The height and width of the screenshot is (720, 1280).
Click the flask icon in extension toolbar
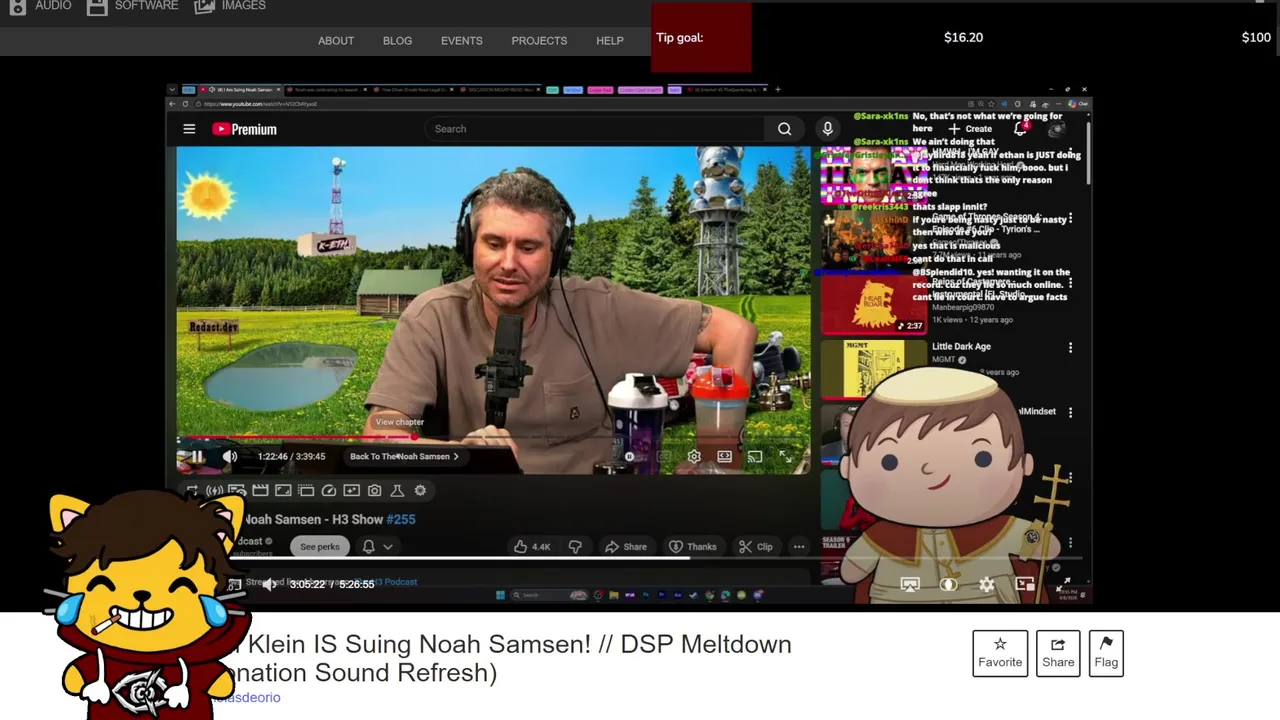coord(397,491)
